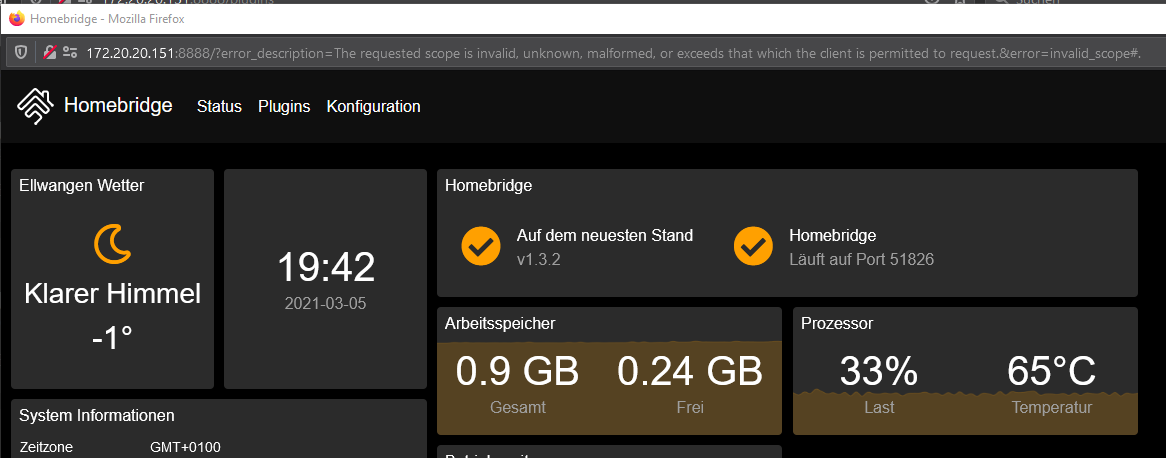The height and width of the screenshot is (458, 1166).
Task: Click checkmark icon beside 'Auf dem neuesten Stand'
Action: [x=481, y=246]
